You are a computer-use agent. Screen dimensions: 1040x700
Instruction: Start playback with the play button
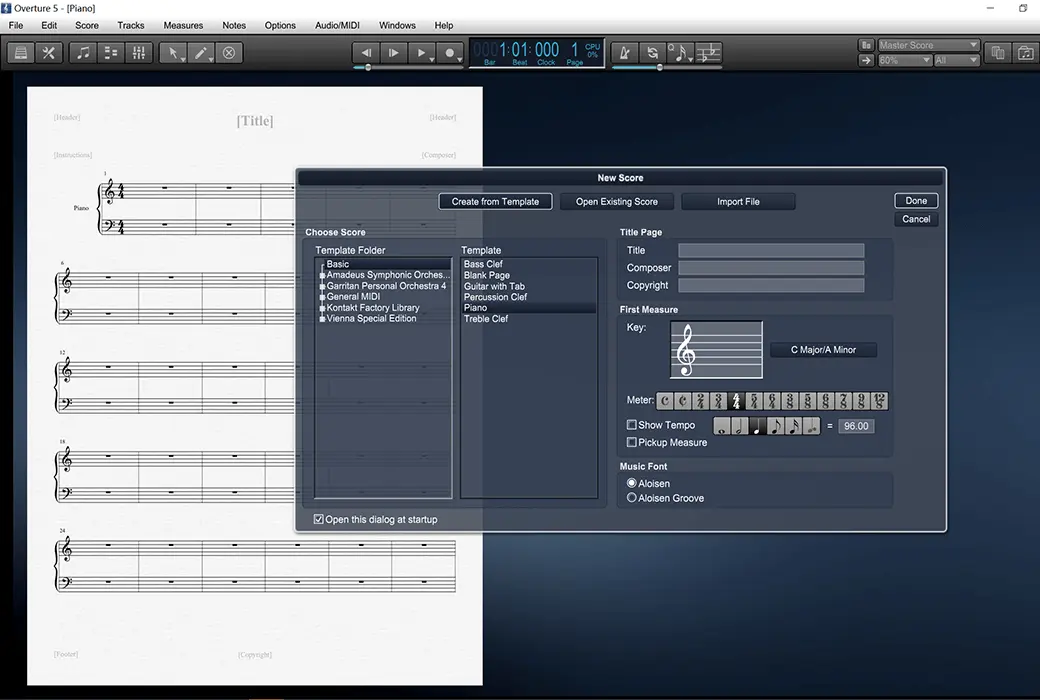(421, 52)
